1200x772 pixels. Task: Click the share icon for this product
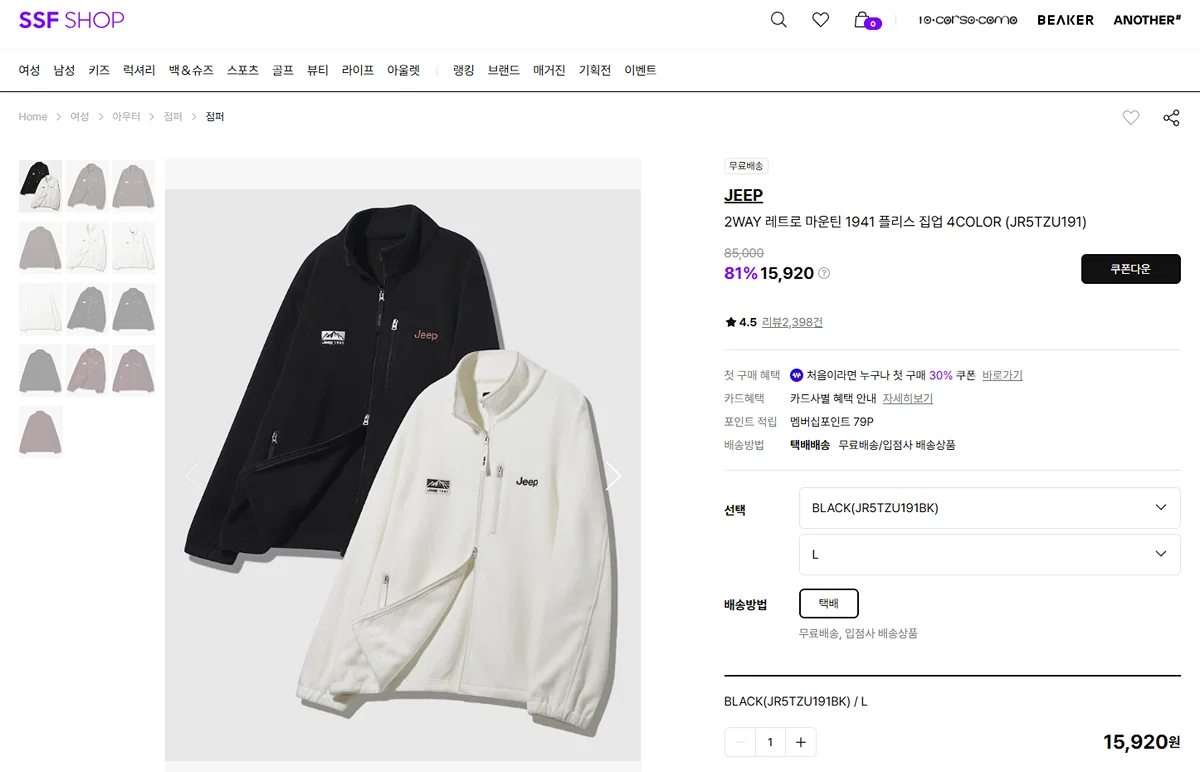click(x=1171, y=118)
